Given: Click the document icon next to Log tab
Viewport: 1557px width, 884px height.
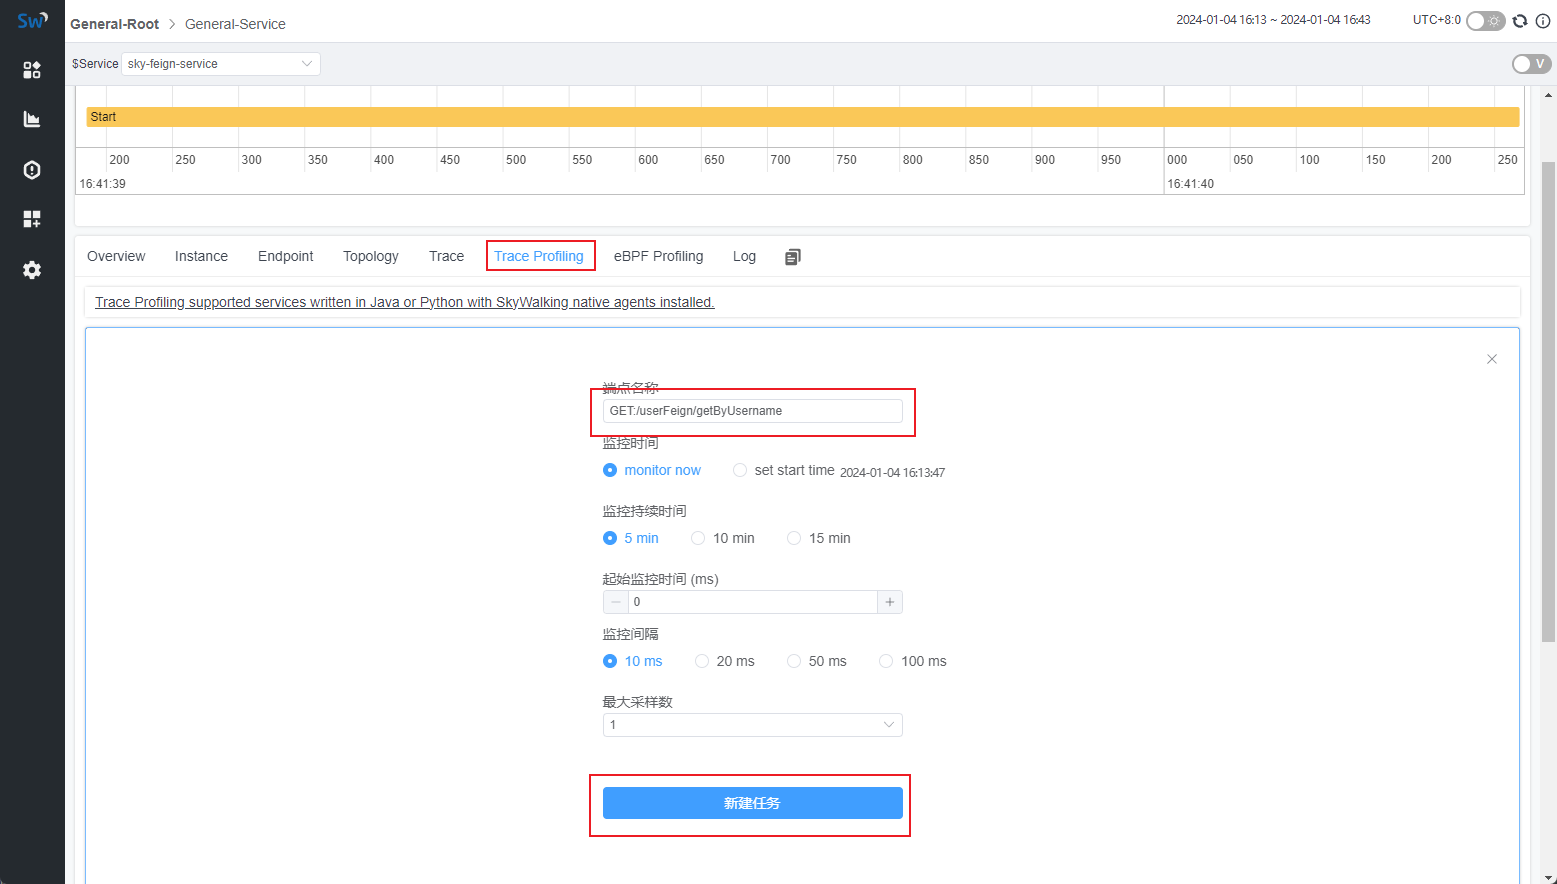Looking at the screenshot, I should pos(793,257).
